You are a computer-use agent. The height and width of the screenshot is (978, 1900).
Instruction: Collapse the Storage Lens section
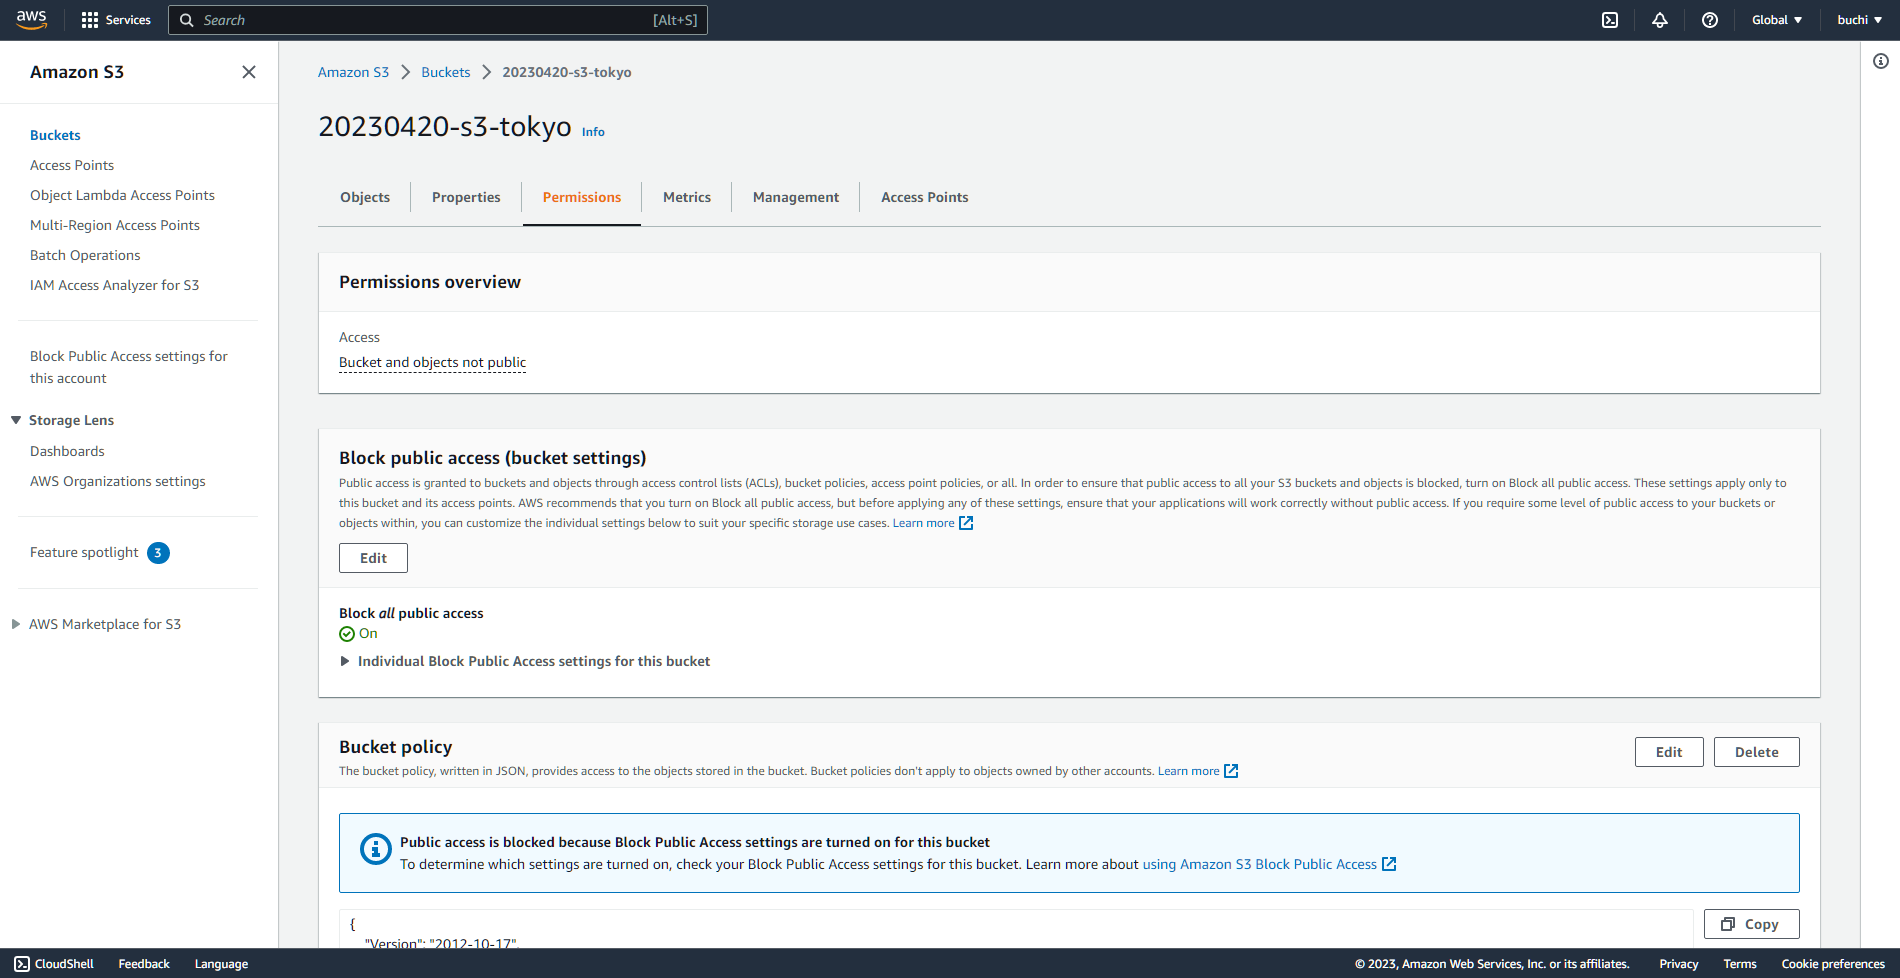(15, 419)
